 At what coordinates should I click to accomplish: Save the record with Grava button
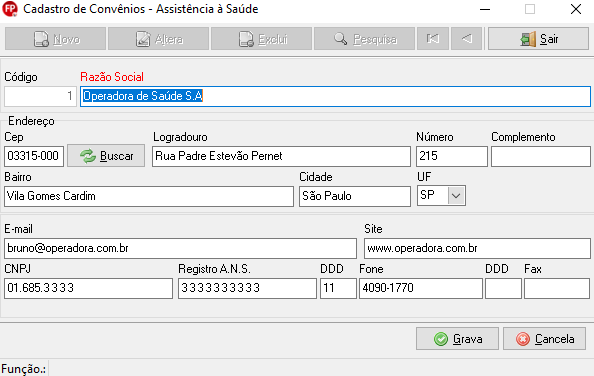457,339
